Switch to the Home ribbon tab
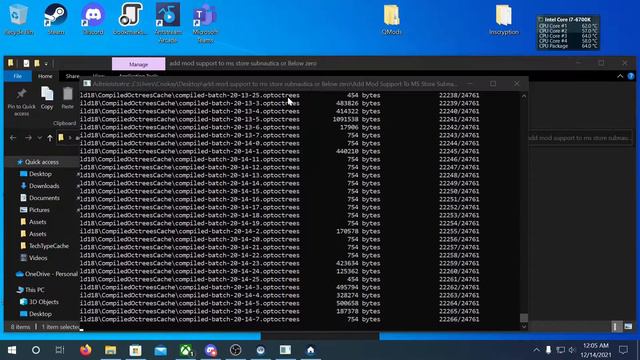This screenshot has height=360, width=640. (x=45, y=76)
